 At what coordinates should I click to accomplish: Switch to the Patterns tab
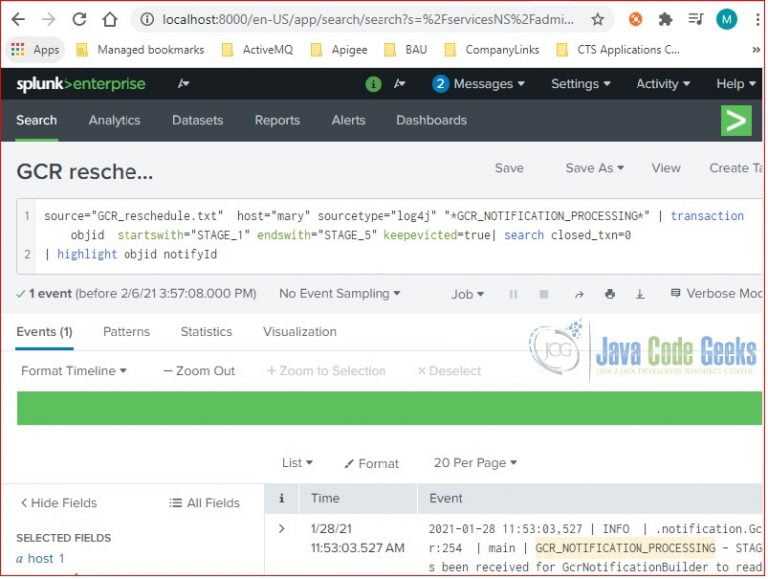[x=126, y=332]
